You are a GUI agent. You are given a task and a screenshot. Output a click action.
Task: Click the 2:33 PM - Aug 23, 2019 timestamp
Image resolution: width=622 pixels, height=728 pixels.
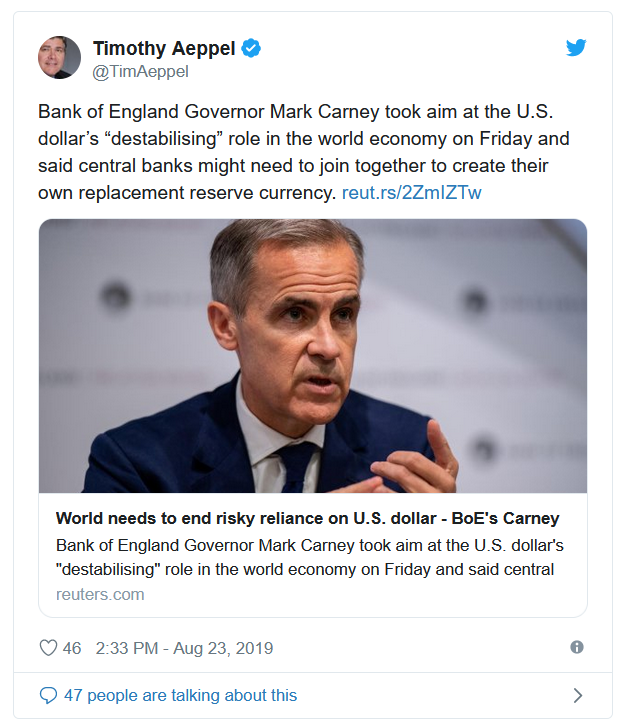[x=184, y=648]
